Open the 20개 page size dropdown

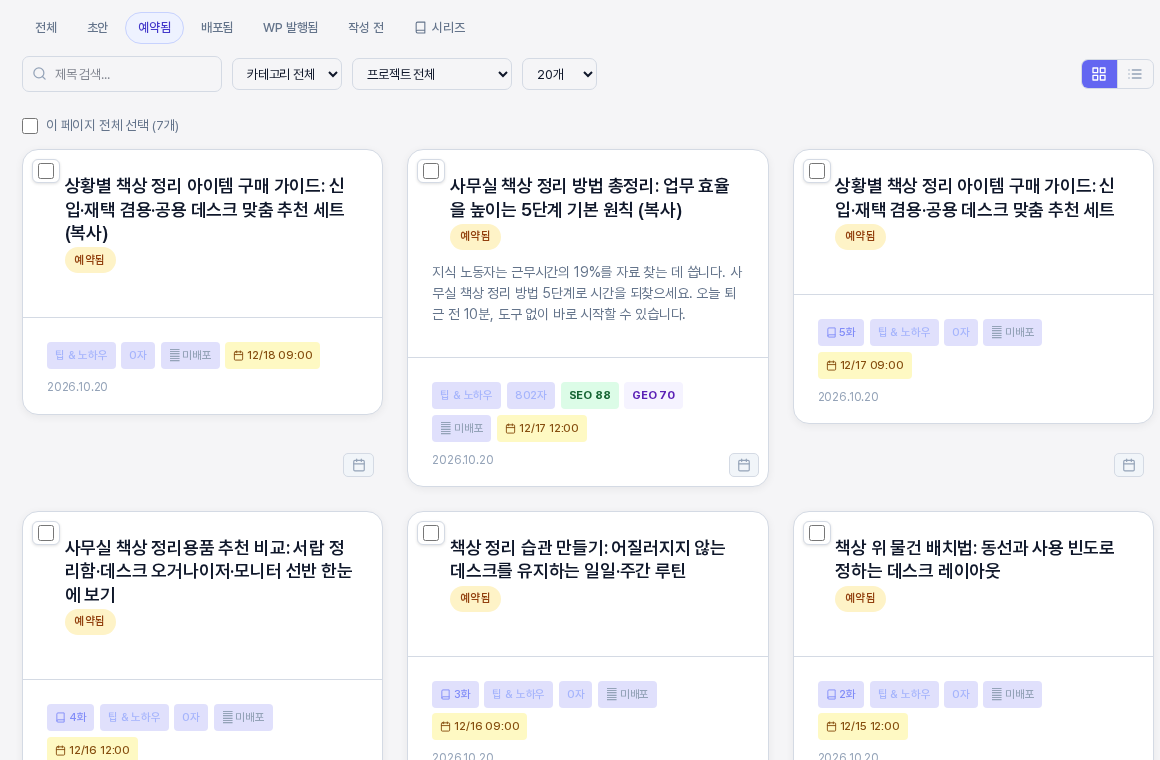[559, 74]
